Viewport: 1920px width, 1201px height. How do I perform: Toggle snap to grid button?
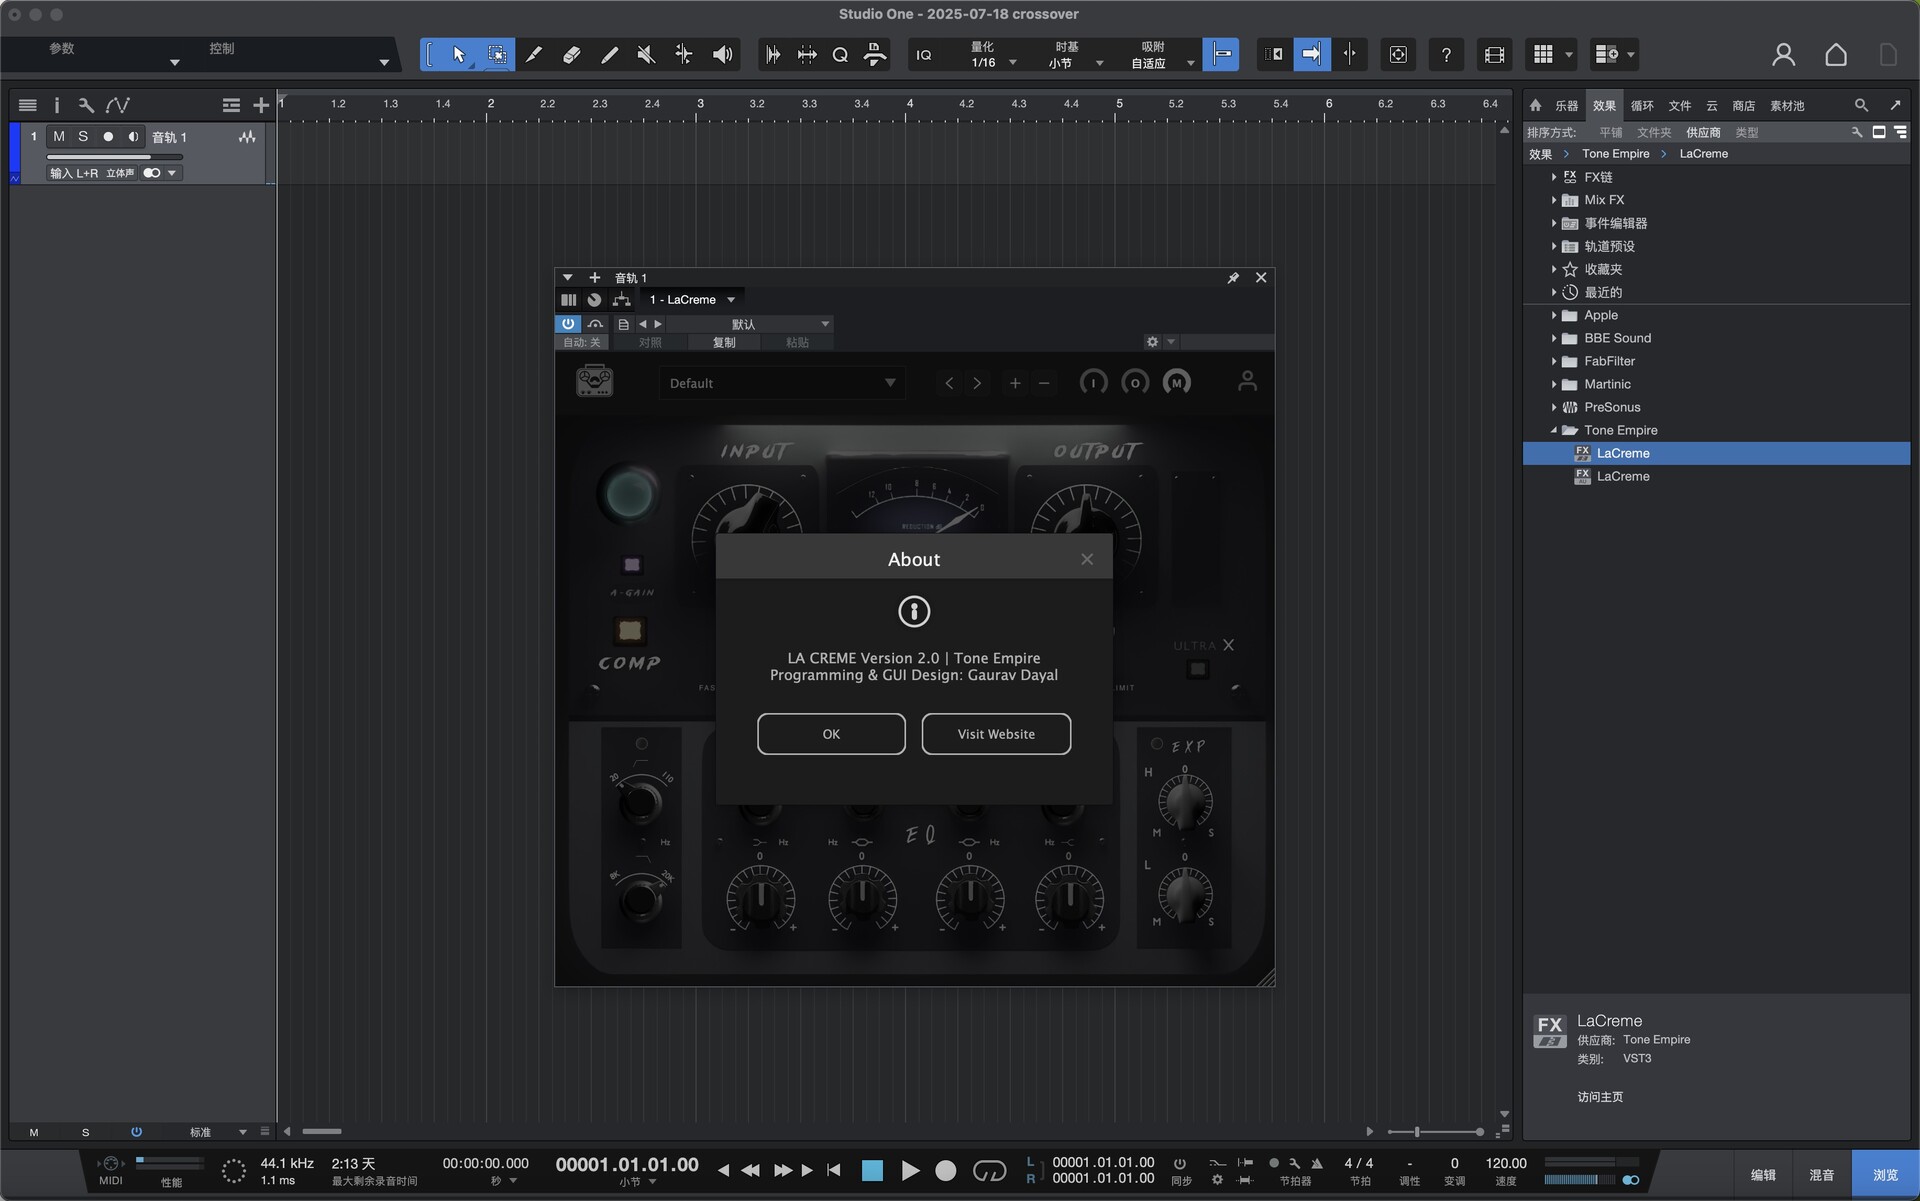pyautogui.click(x=1221, y=55)
